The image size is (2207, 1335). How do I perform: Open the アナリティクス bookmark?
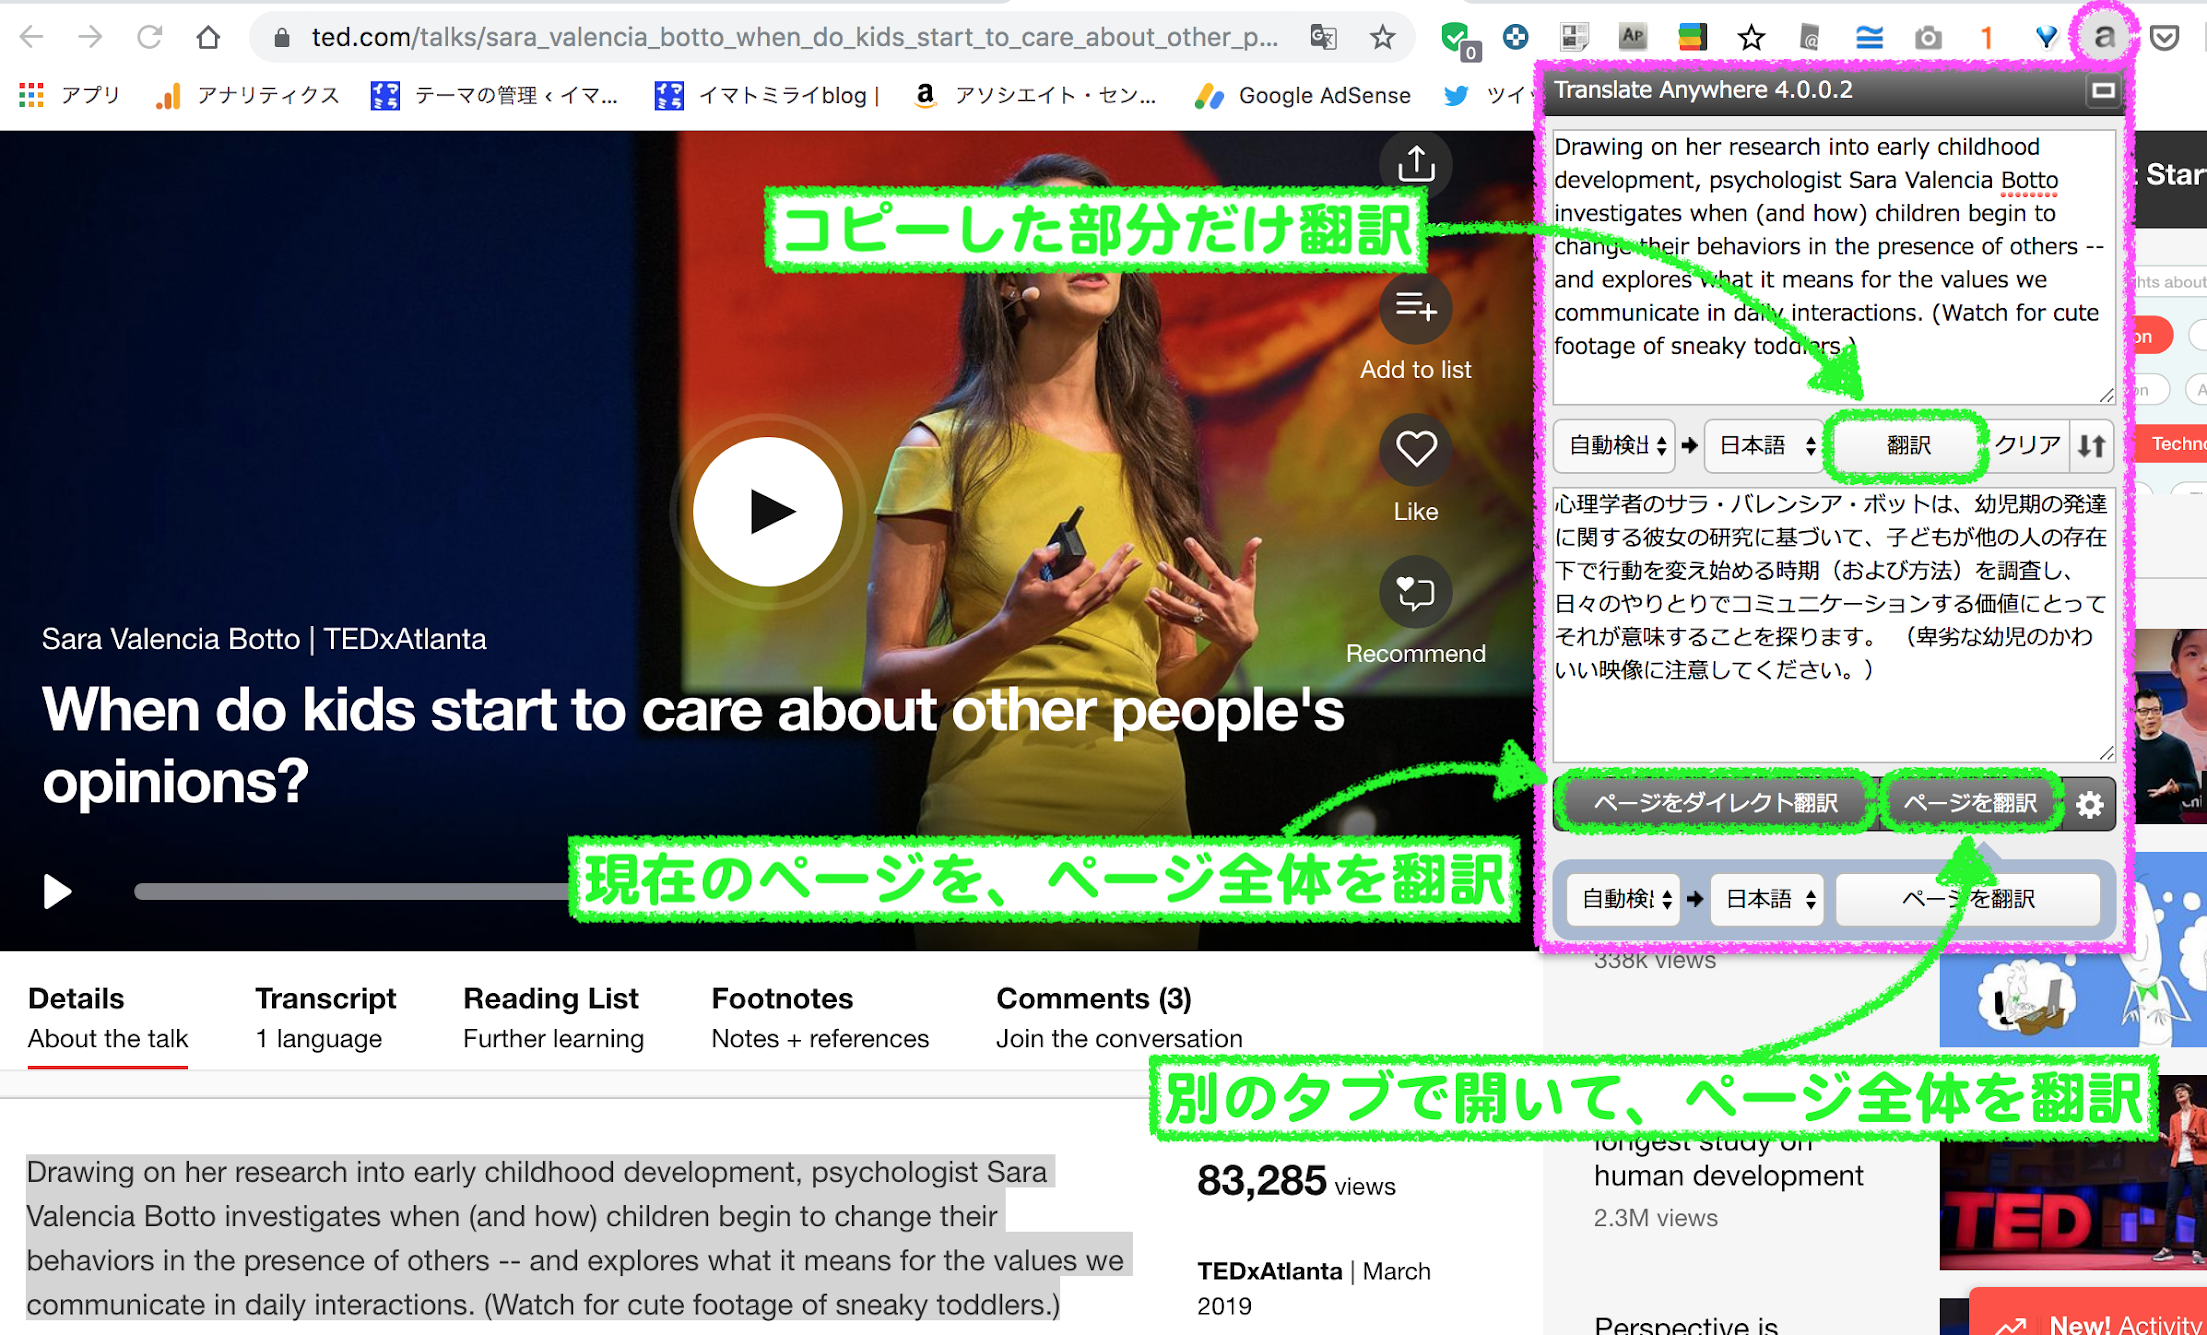247,95
